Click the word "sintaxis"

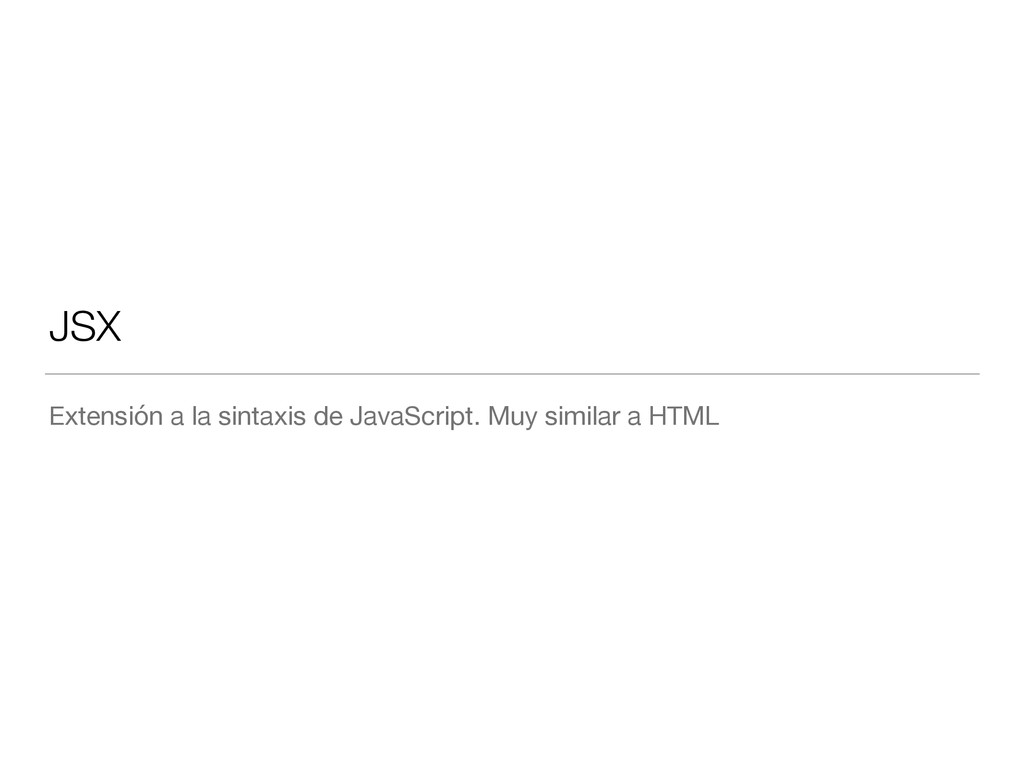point(262,416)
